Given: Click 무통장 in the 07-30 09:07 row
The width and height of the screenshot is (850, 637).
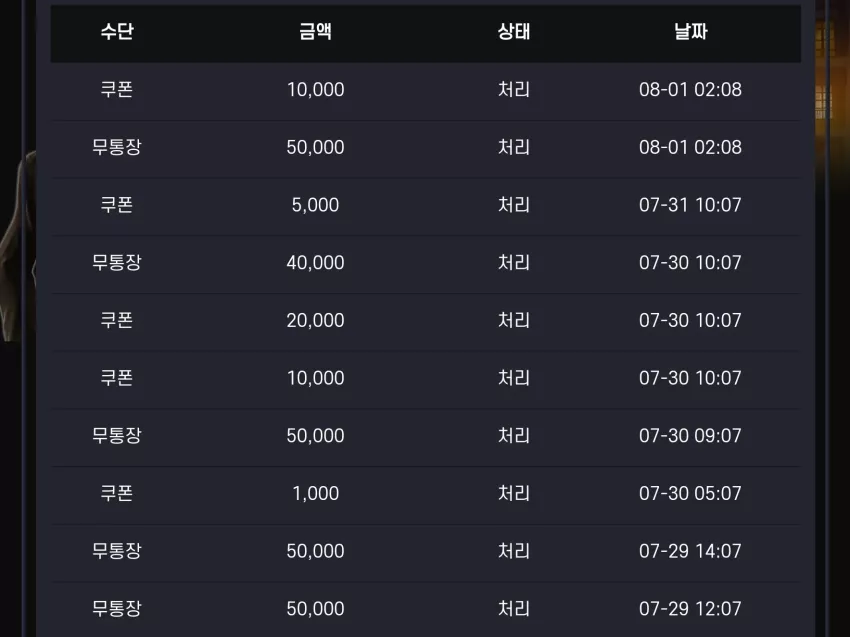Looking at the screenshot, I should (117, 436).
